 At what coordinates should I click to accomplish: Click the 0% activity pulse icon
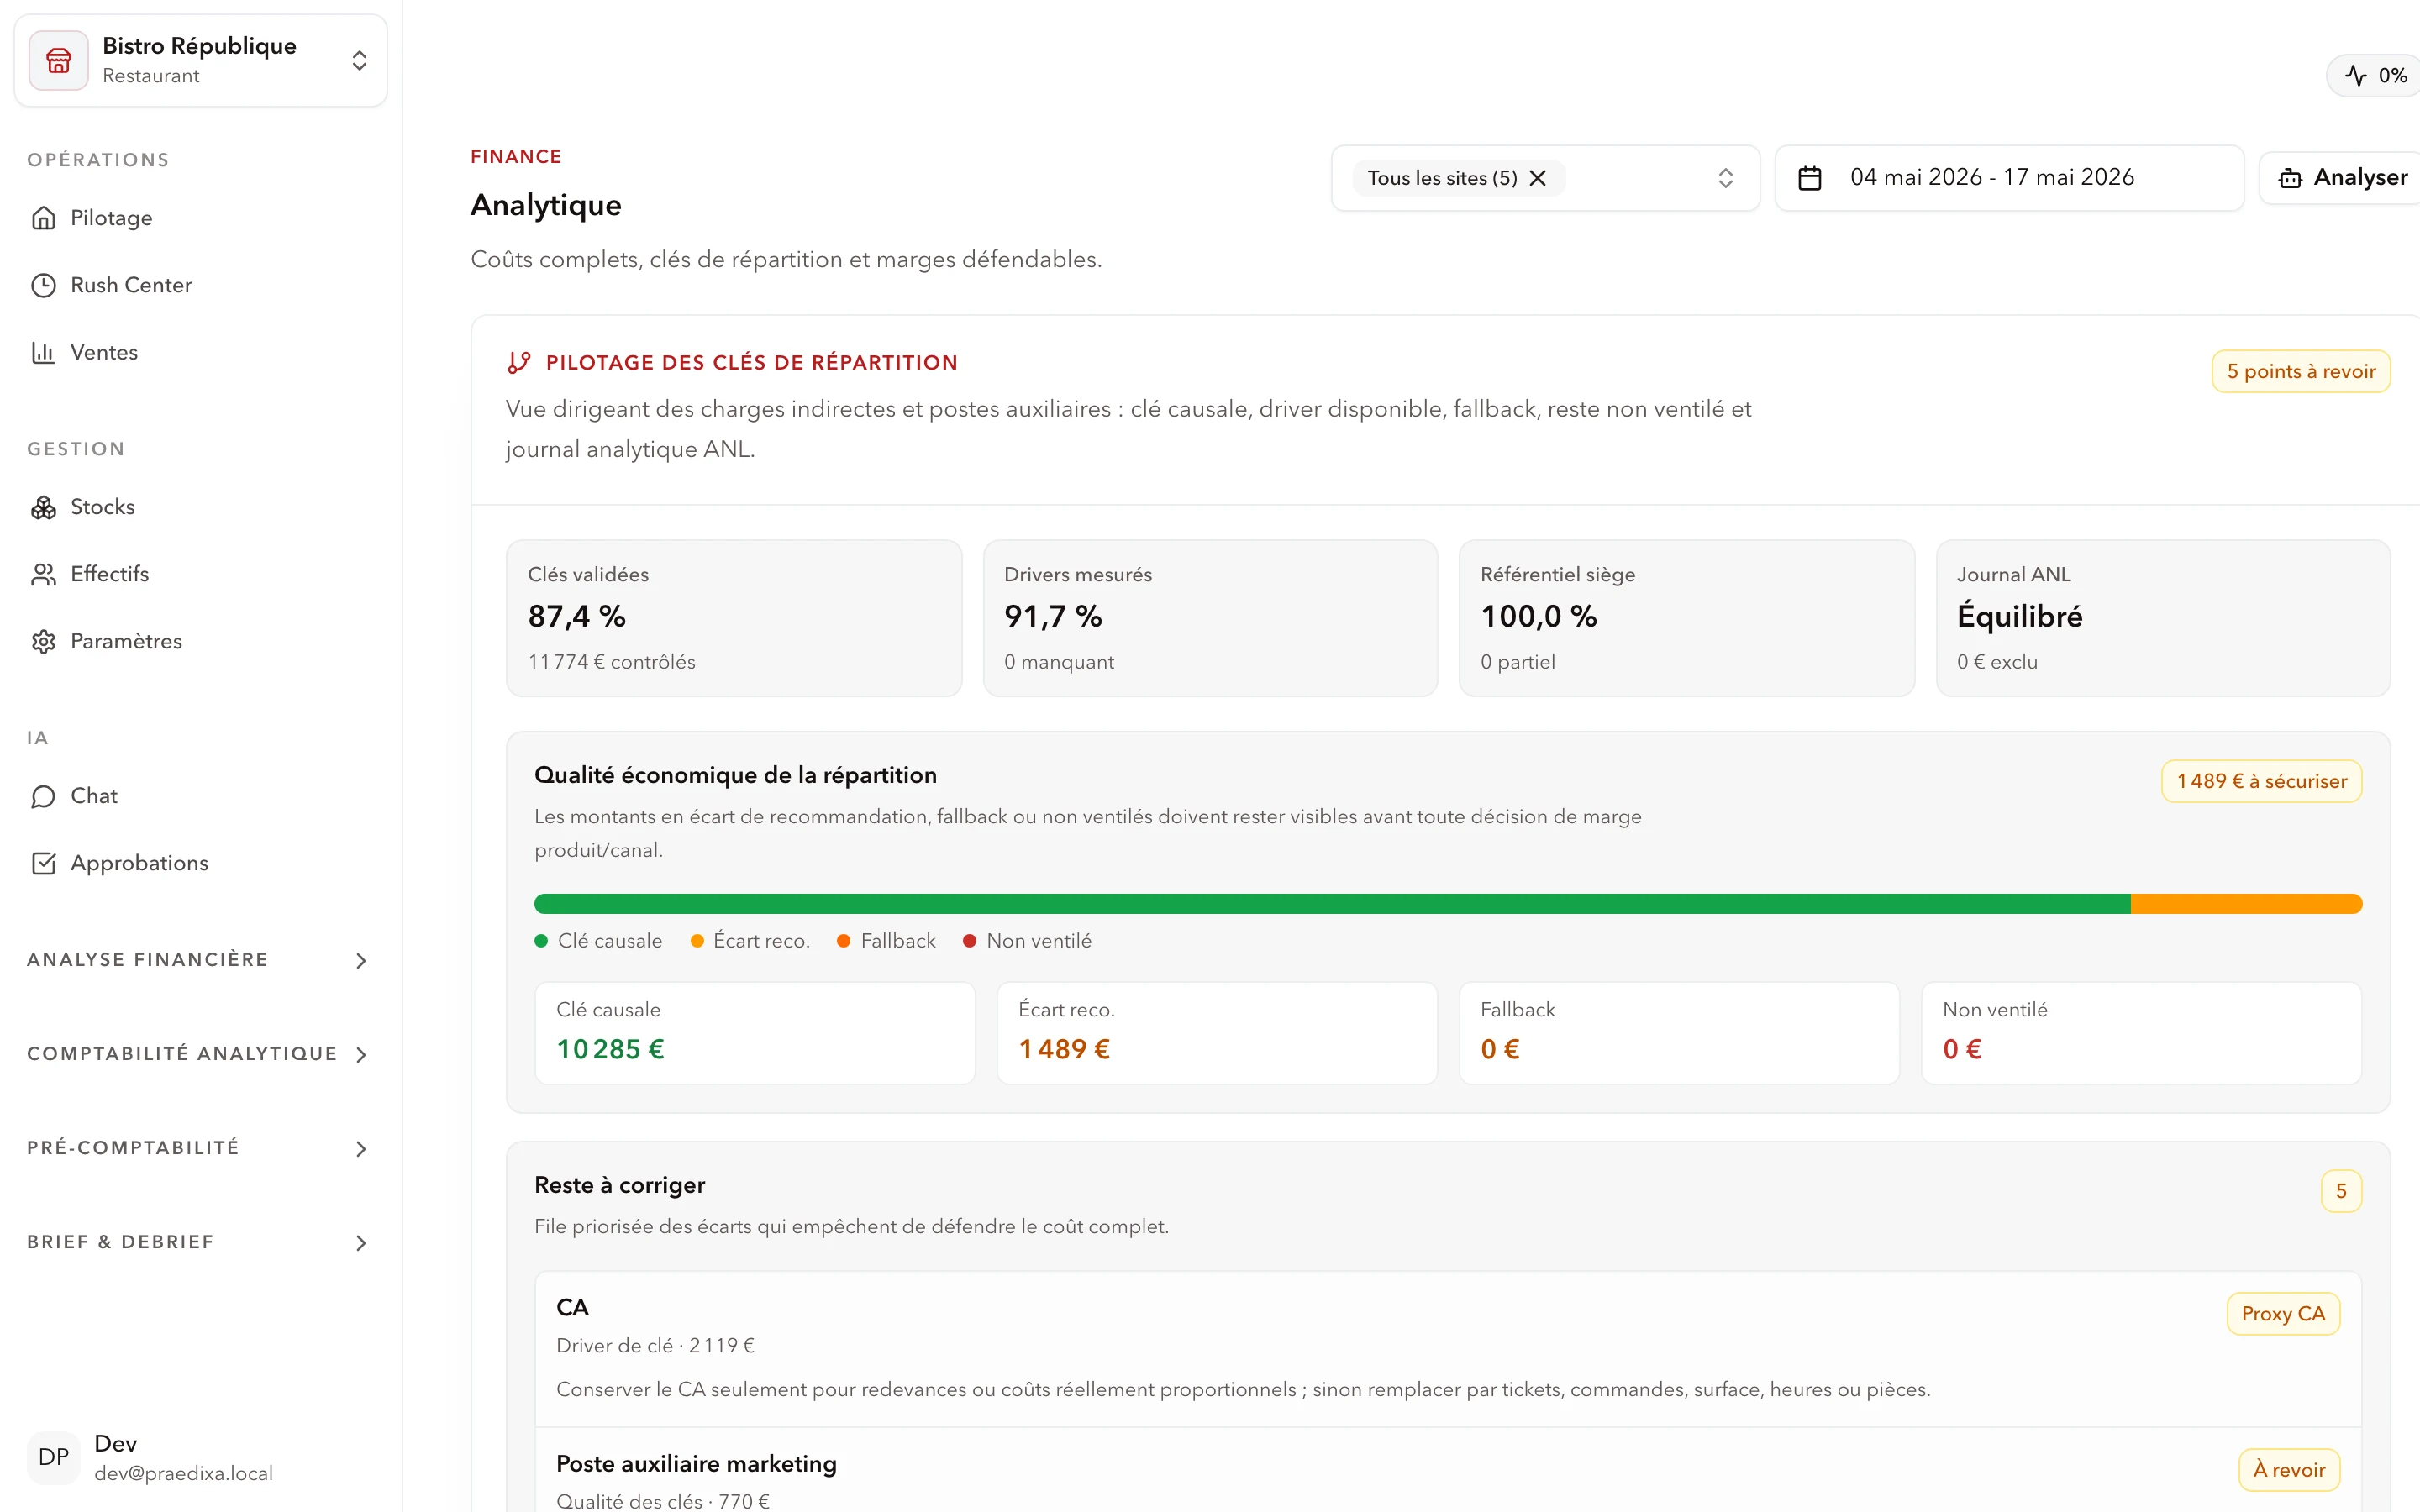click(2356, 76)
